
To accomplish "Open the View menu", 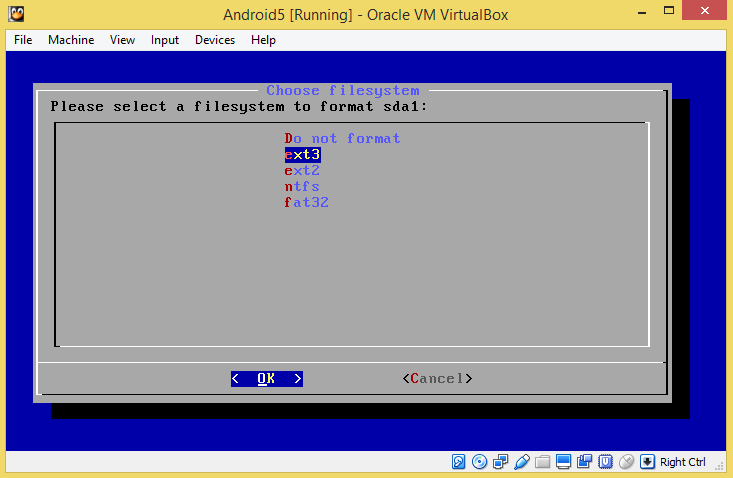I will click(x=122, y=40).
